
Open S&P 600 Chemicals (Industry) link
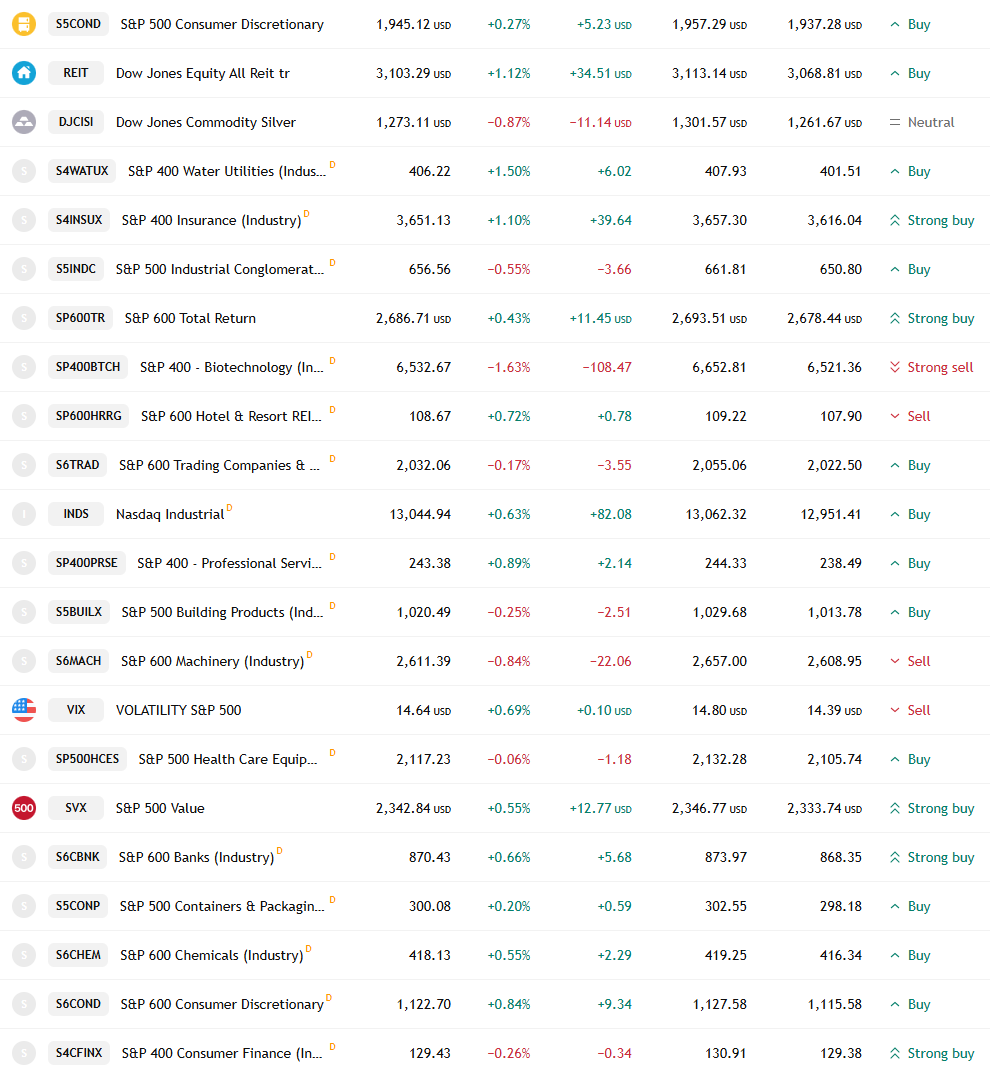coord(211,955)
